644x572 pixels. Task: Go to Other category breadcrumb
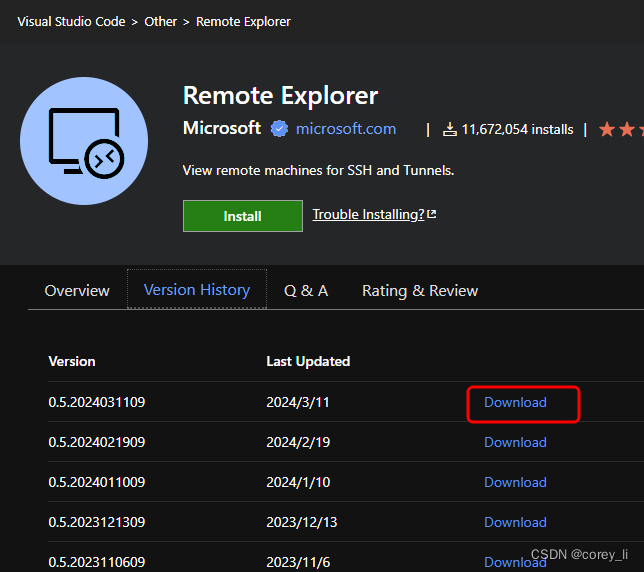[x=160, y=21]
